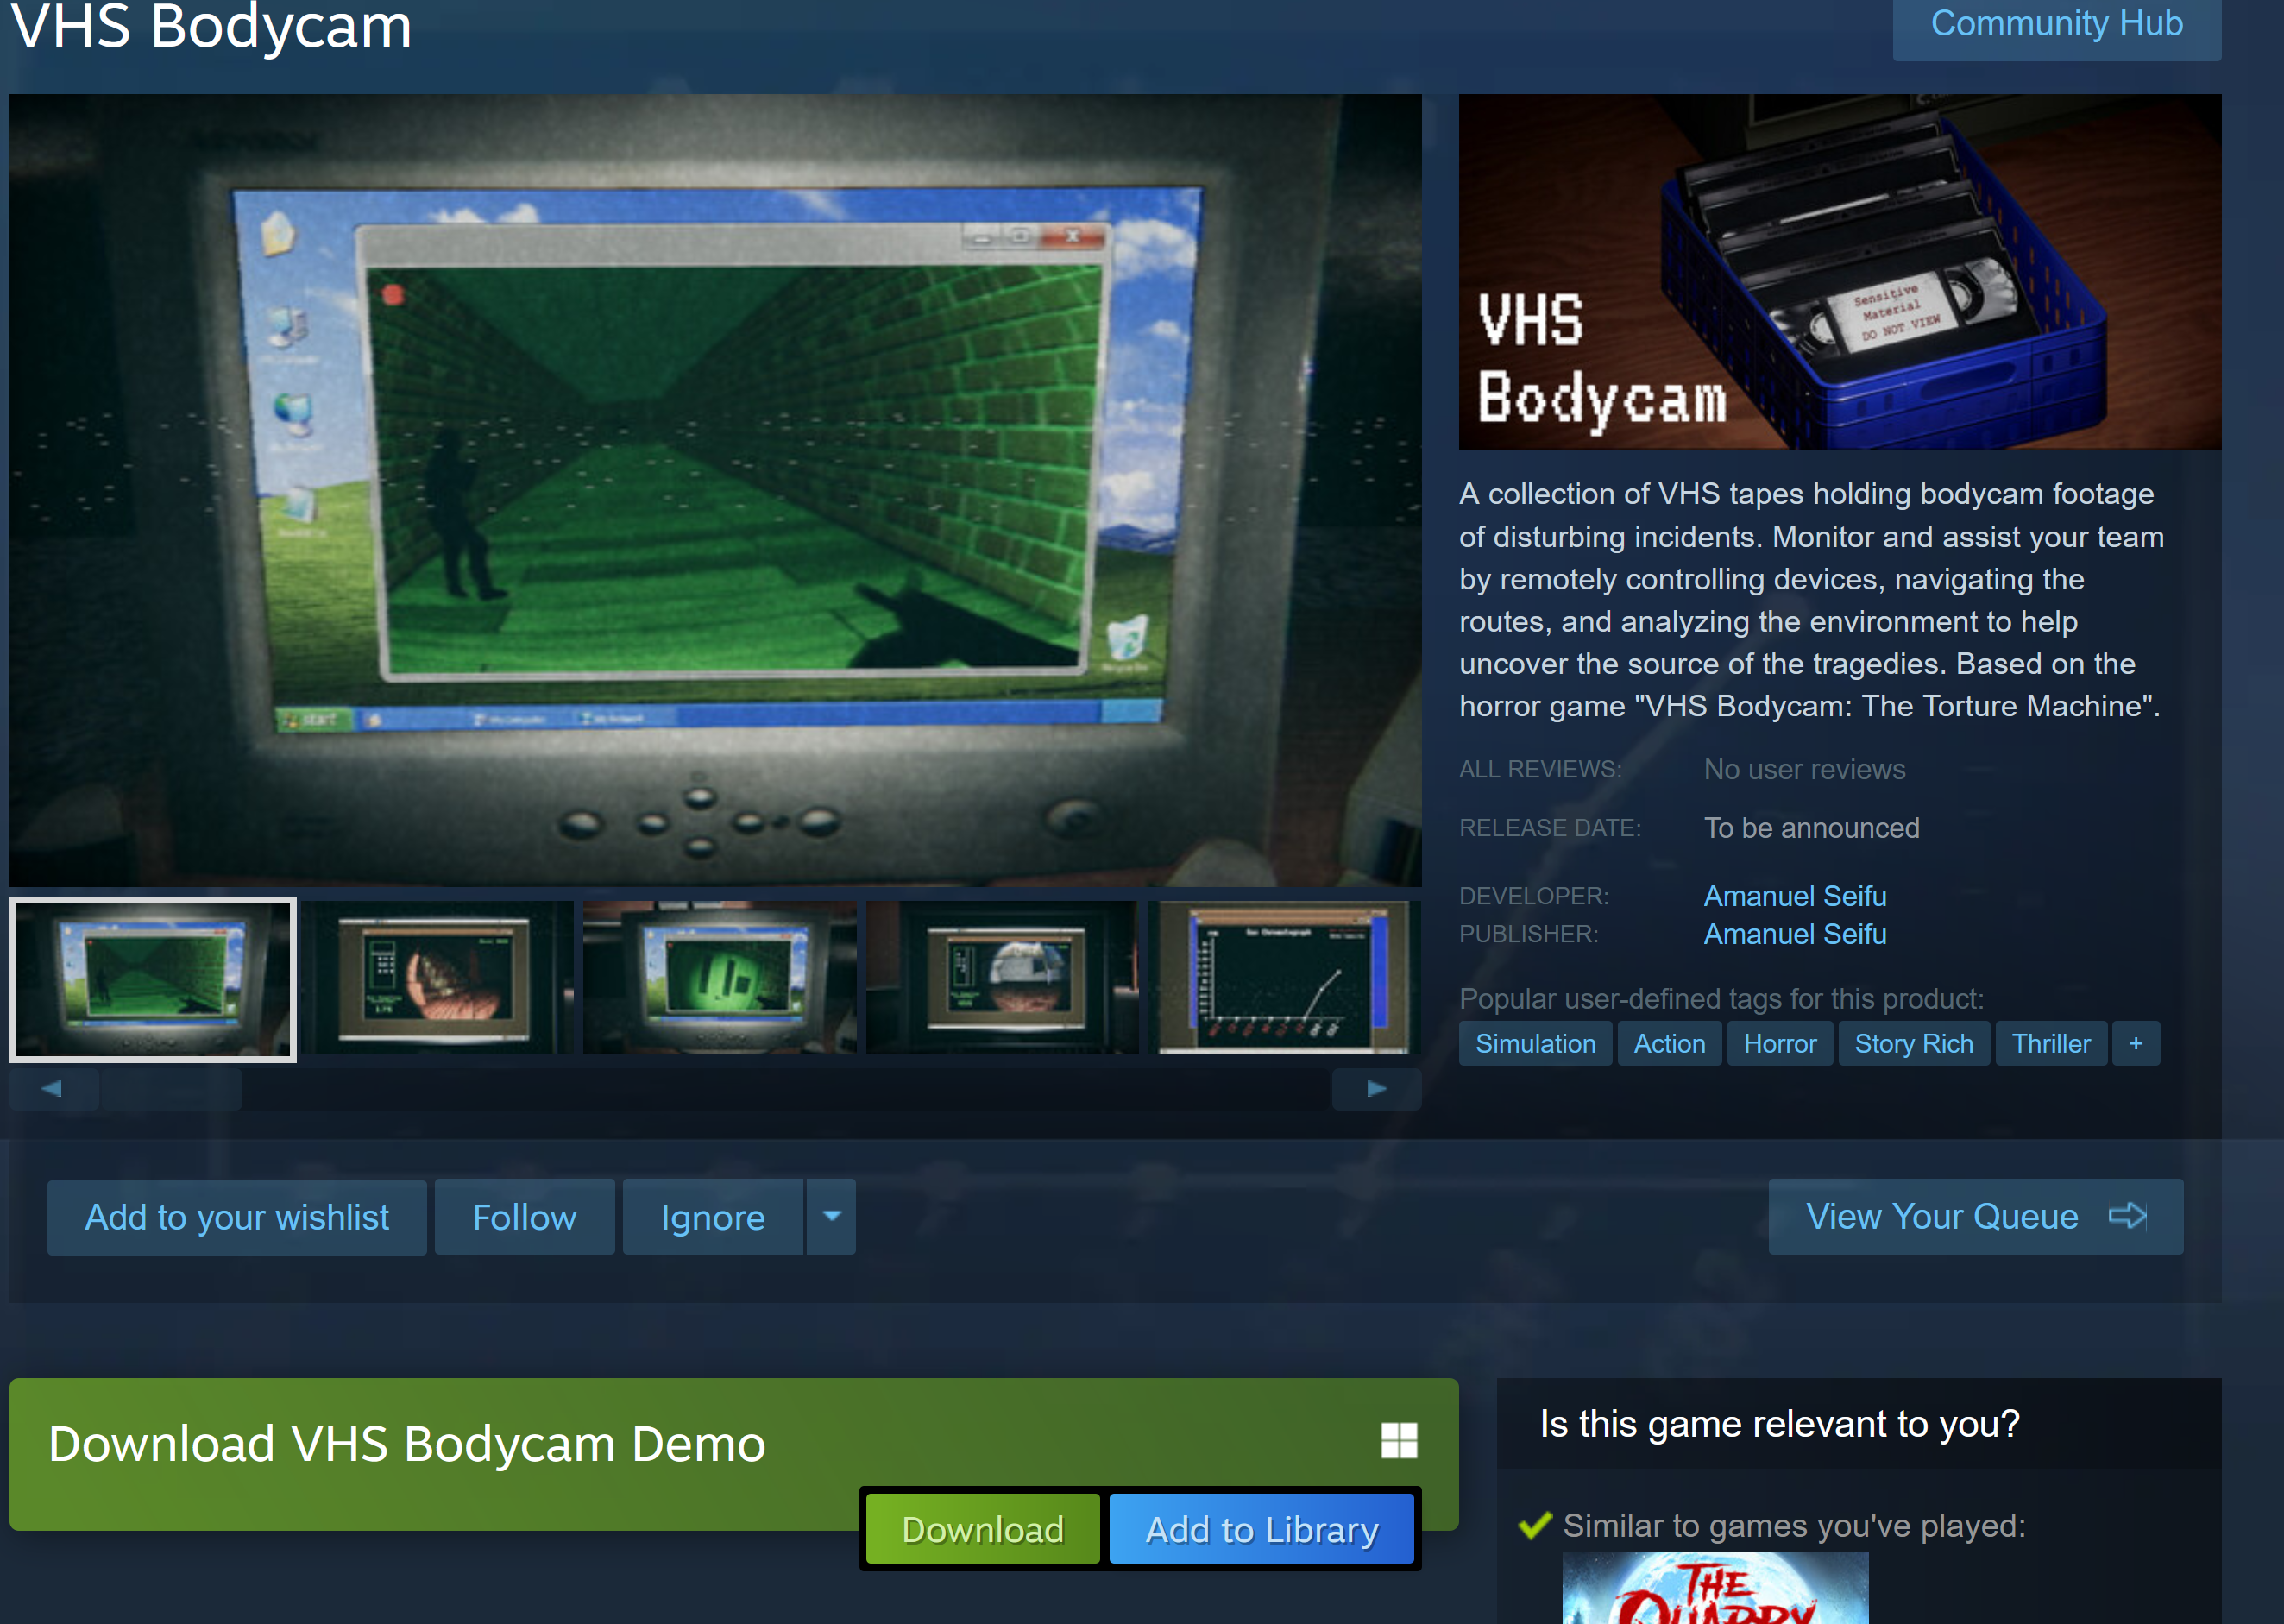Click Add to your wishlist
Image resolution: width=2284 pixels, height=1624 pixels.
pyautogui.click(x=237, y=1217)
